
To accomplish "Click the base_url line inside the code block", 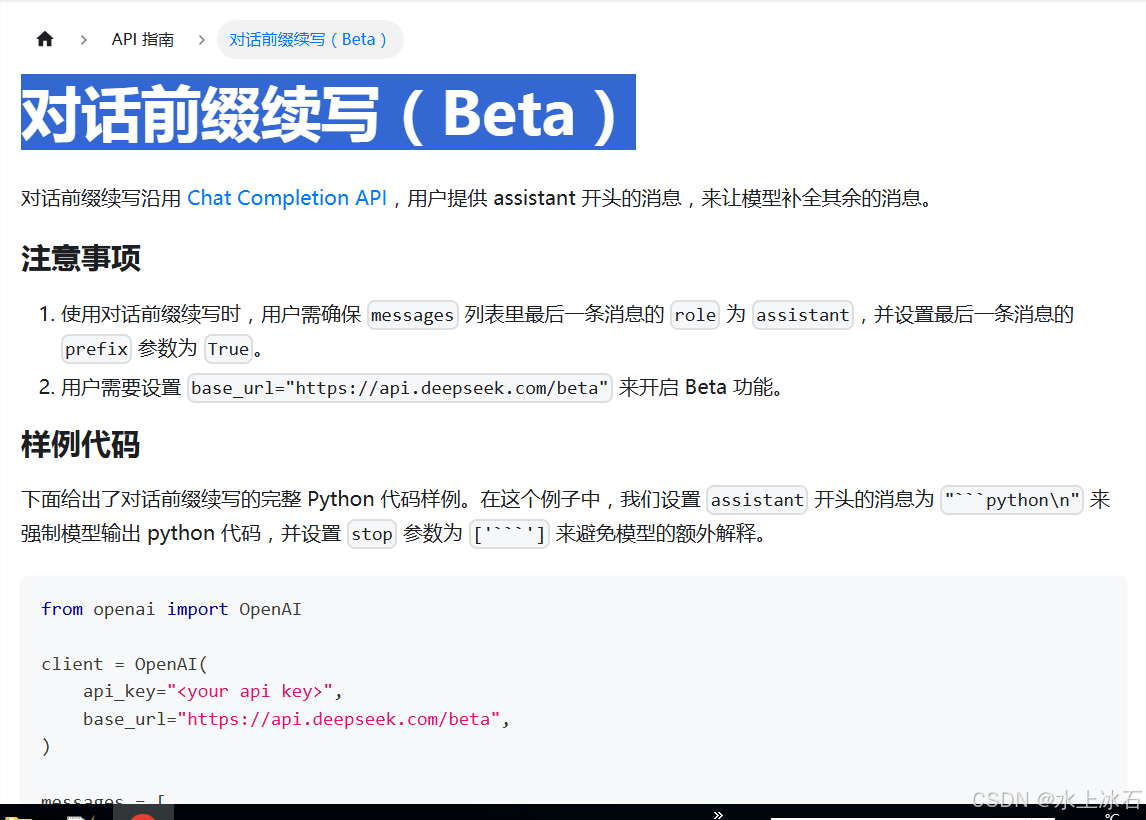I will click(x=296, y=719).
